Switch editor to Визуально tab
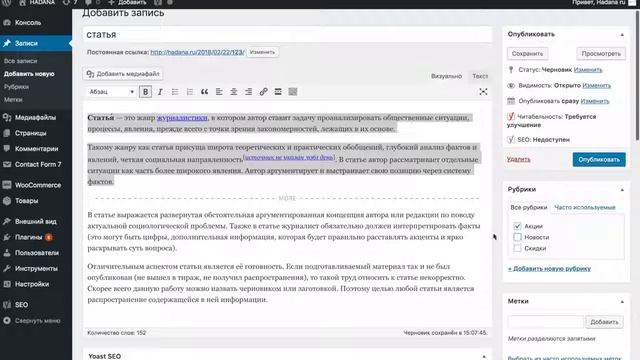The image size is (640, 360). (x=446, y=76)
